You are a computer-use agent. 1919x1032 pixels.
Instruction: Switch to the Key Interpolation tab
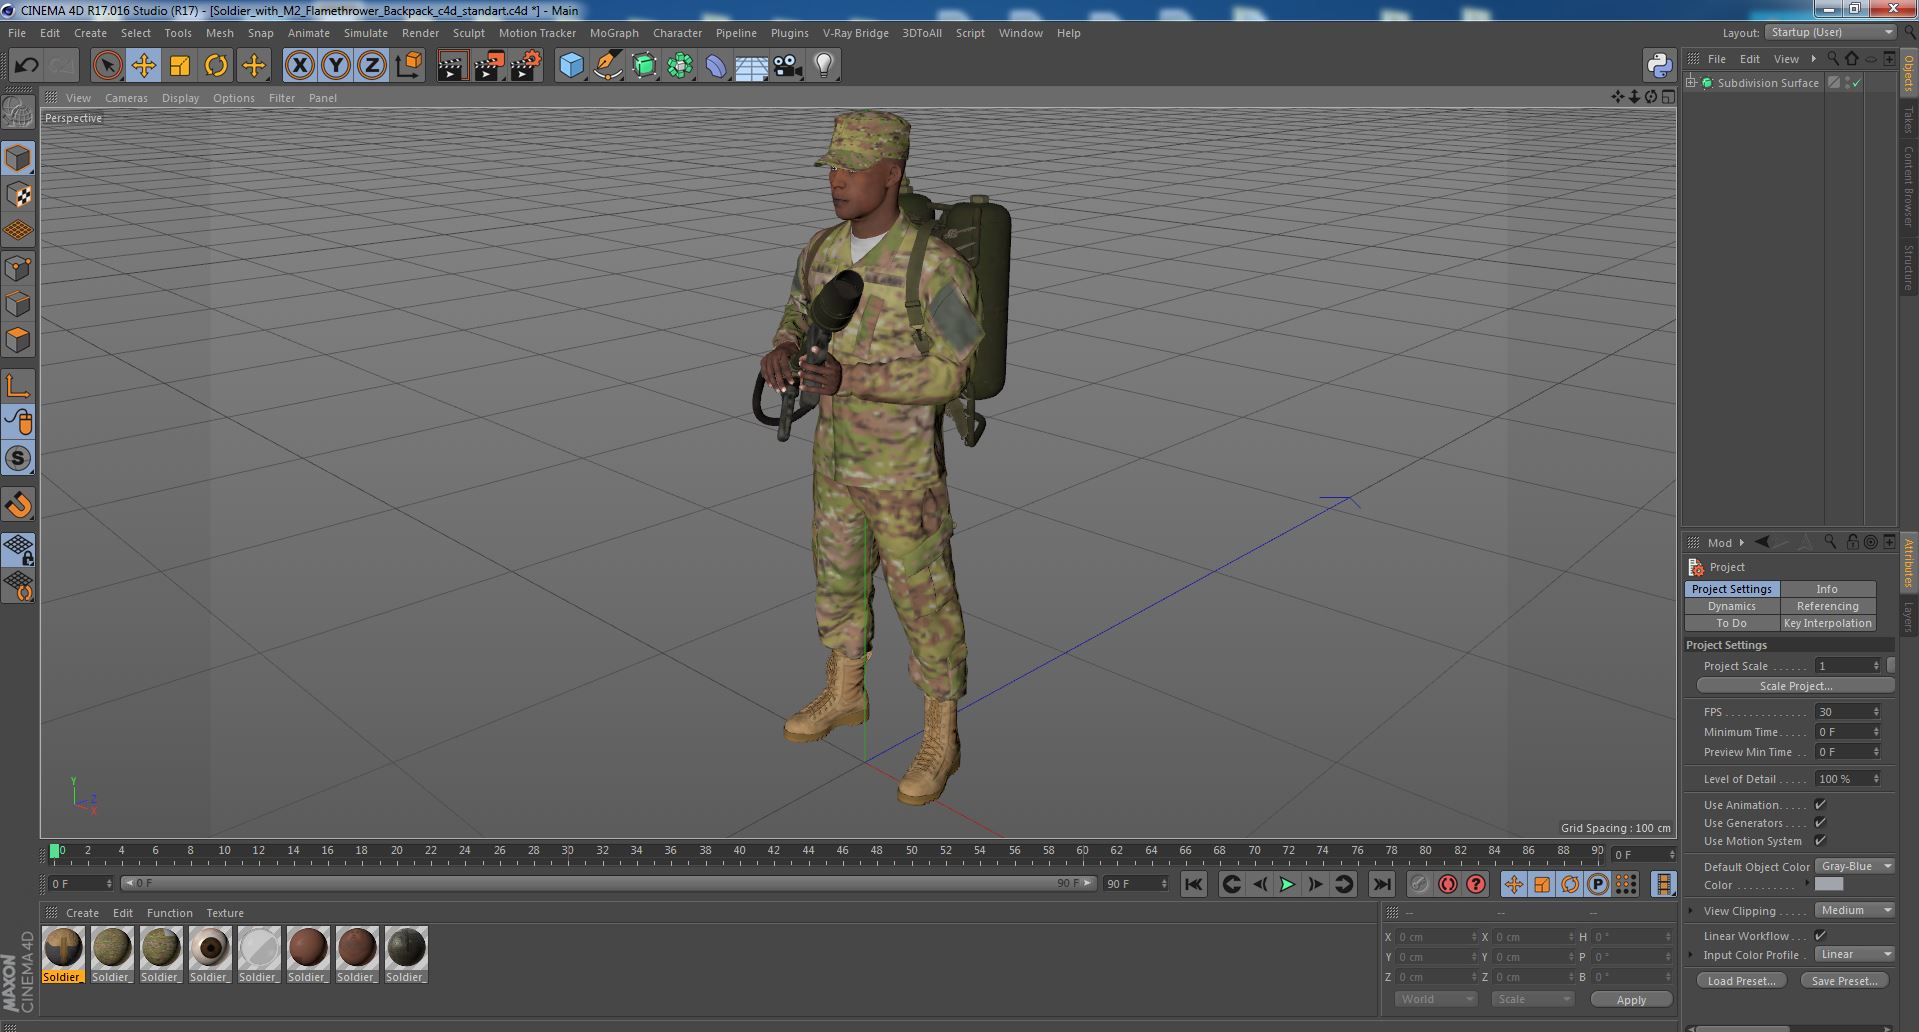tap(1827, 623)
